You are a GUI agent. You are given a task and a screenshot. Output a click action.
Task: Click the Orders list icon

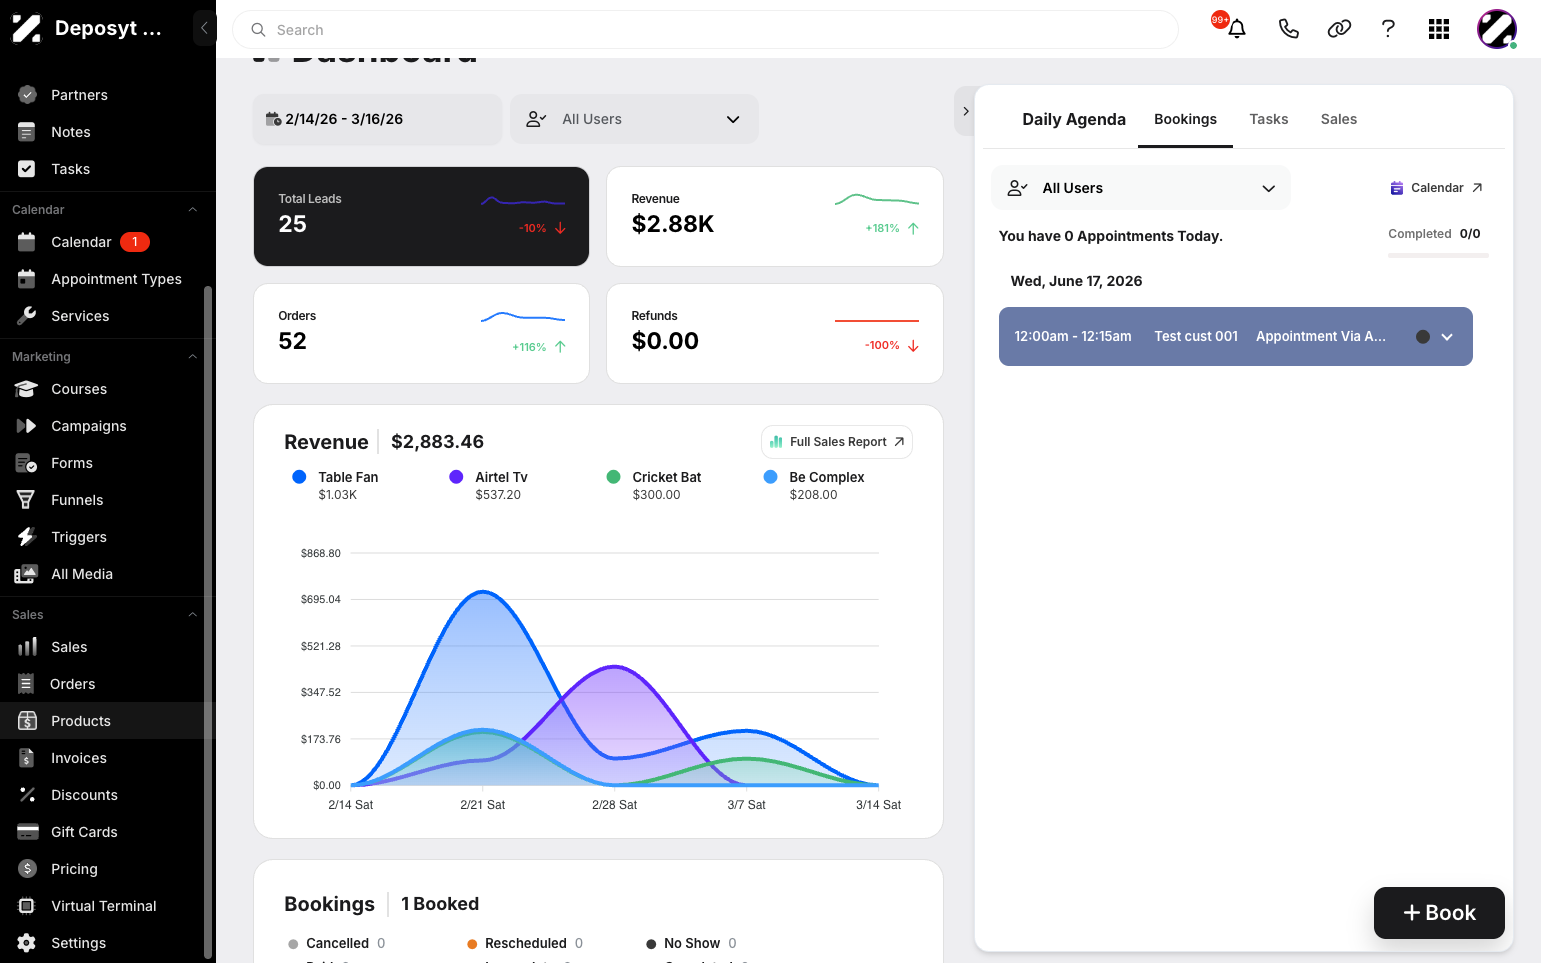(x=27, y=684)
